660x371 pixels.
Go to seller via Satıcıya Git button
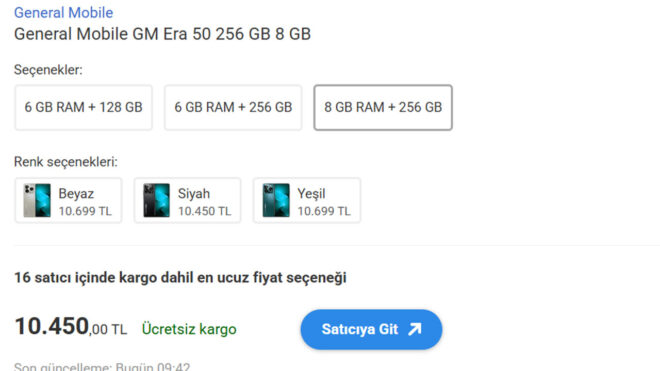[x=371, y=329]
